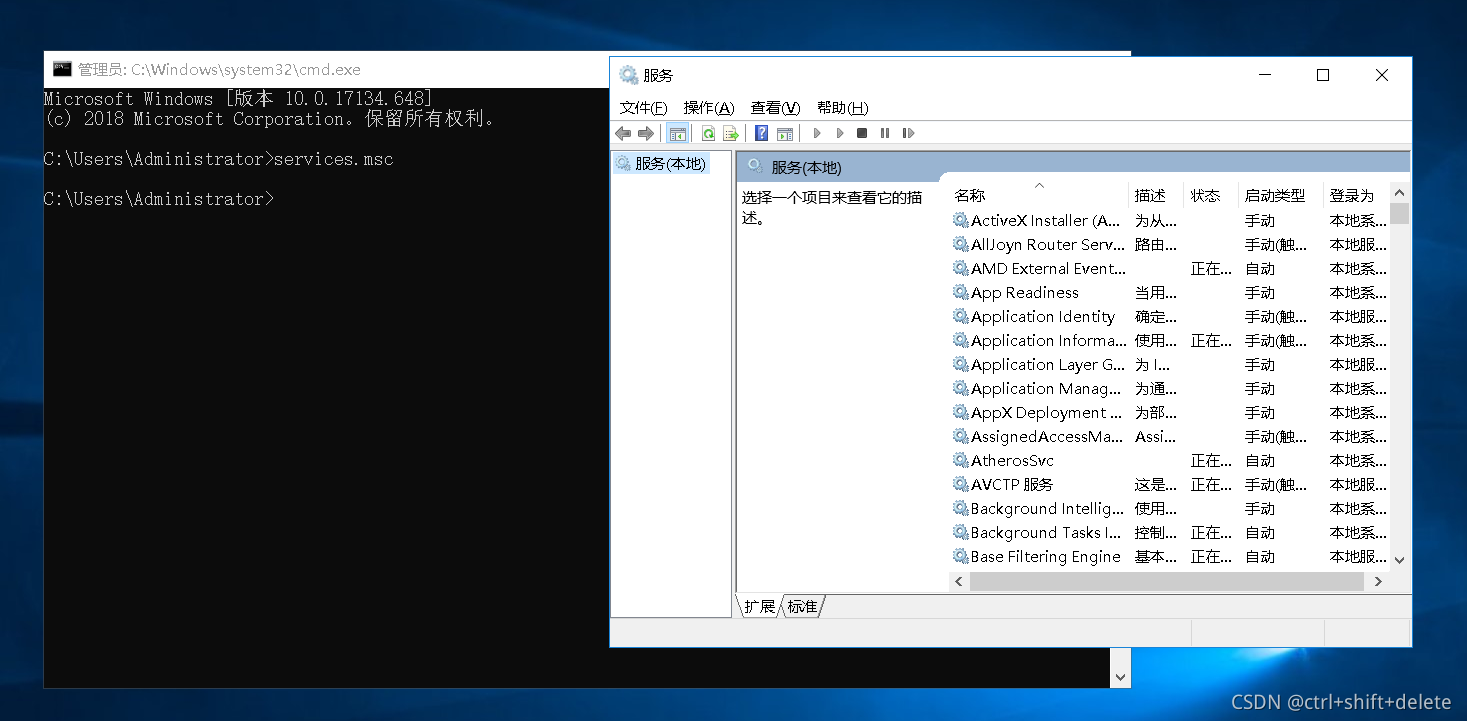Viewport: 1467px width, 721px height.
Task: Click the cmd.exe window title bar icon
Action: point(62,69)
